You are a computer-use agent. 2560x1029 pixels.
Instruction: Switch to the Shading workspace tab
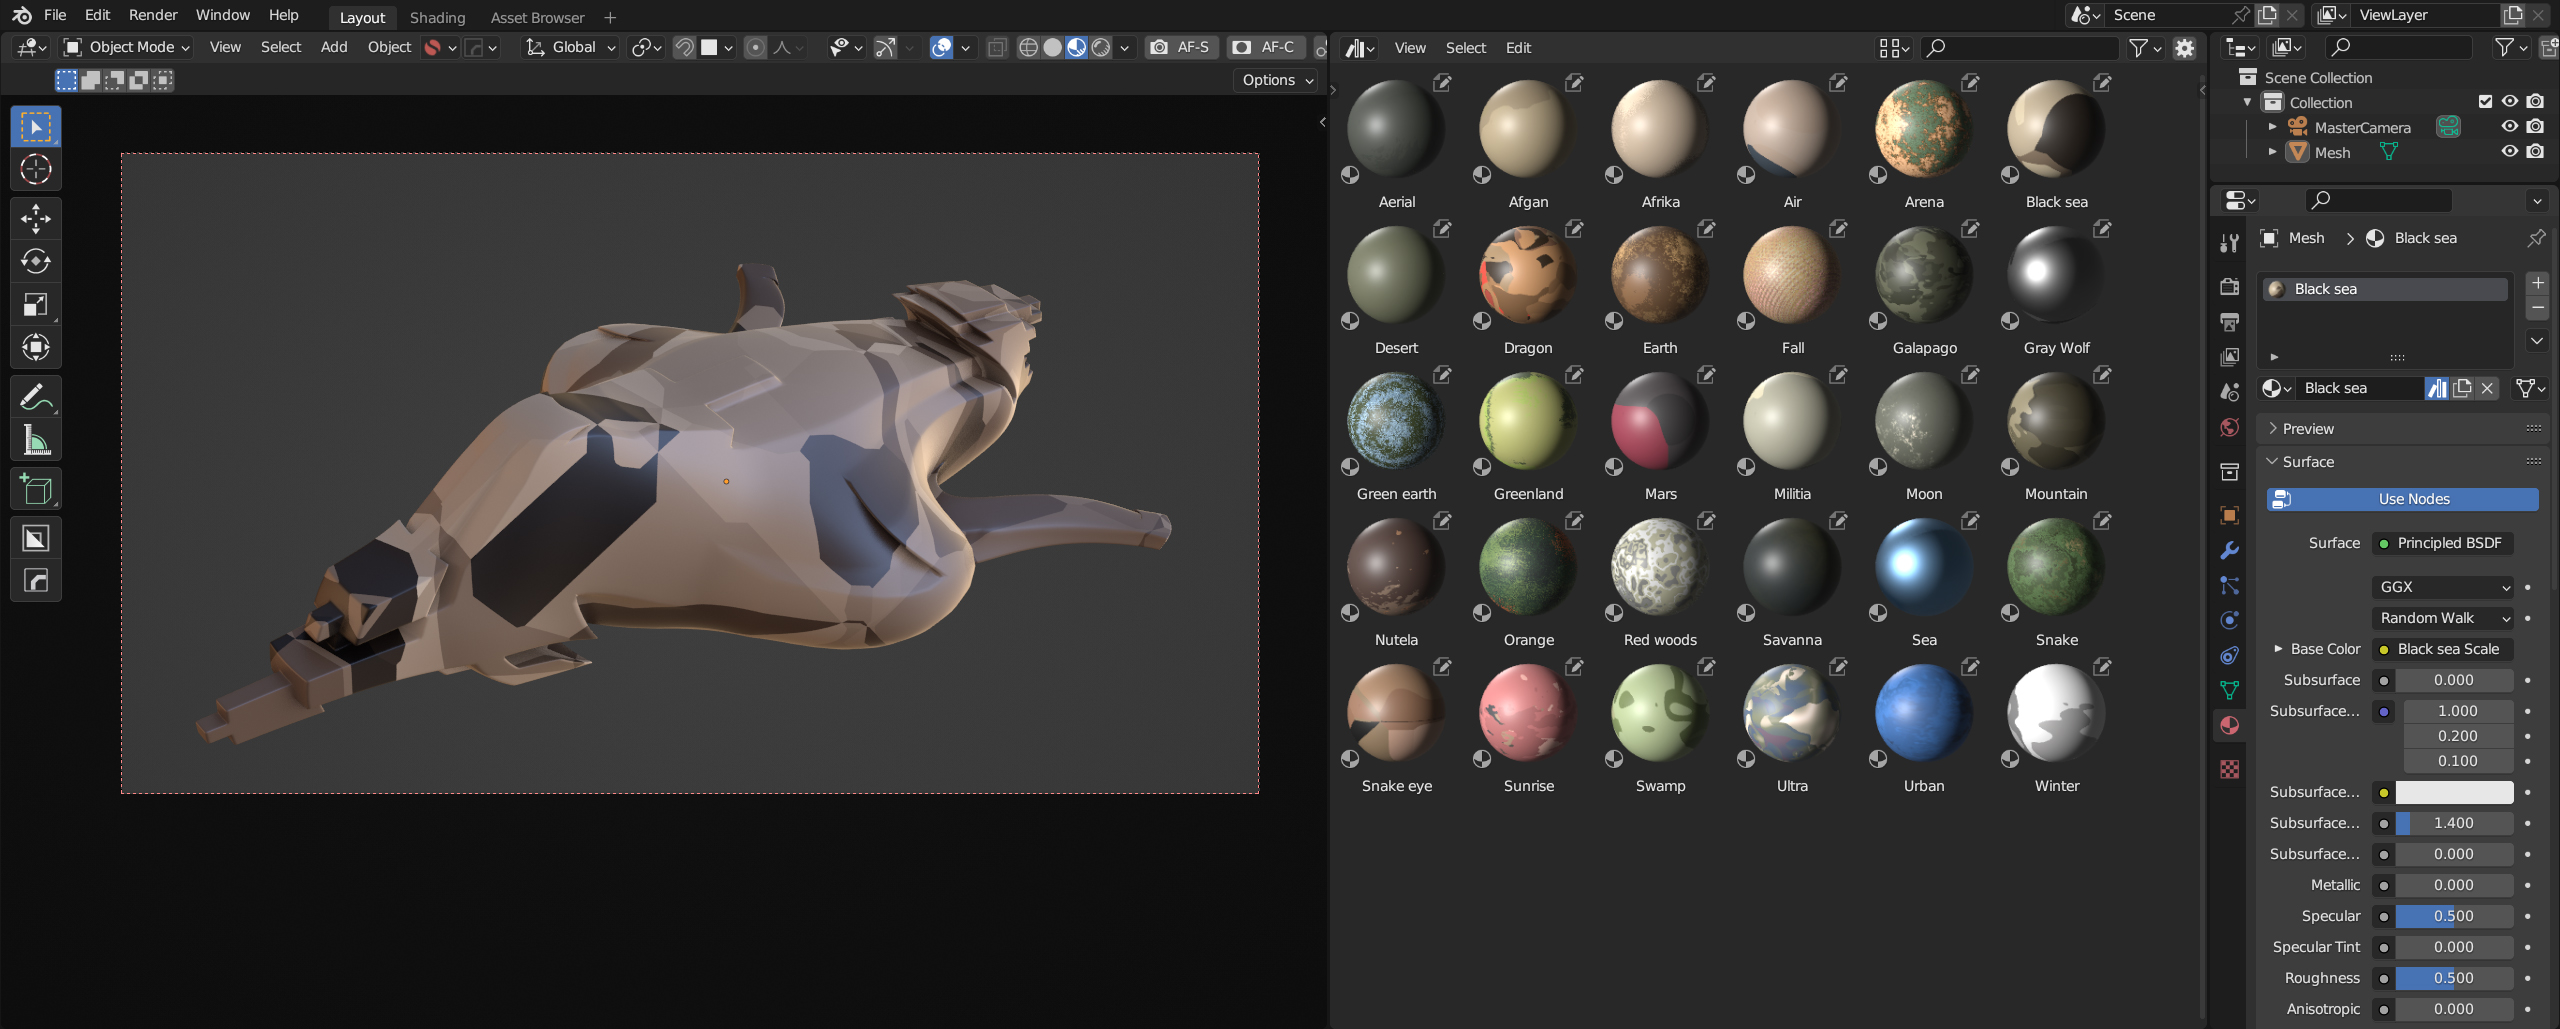437,17
